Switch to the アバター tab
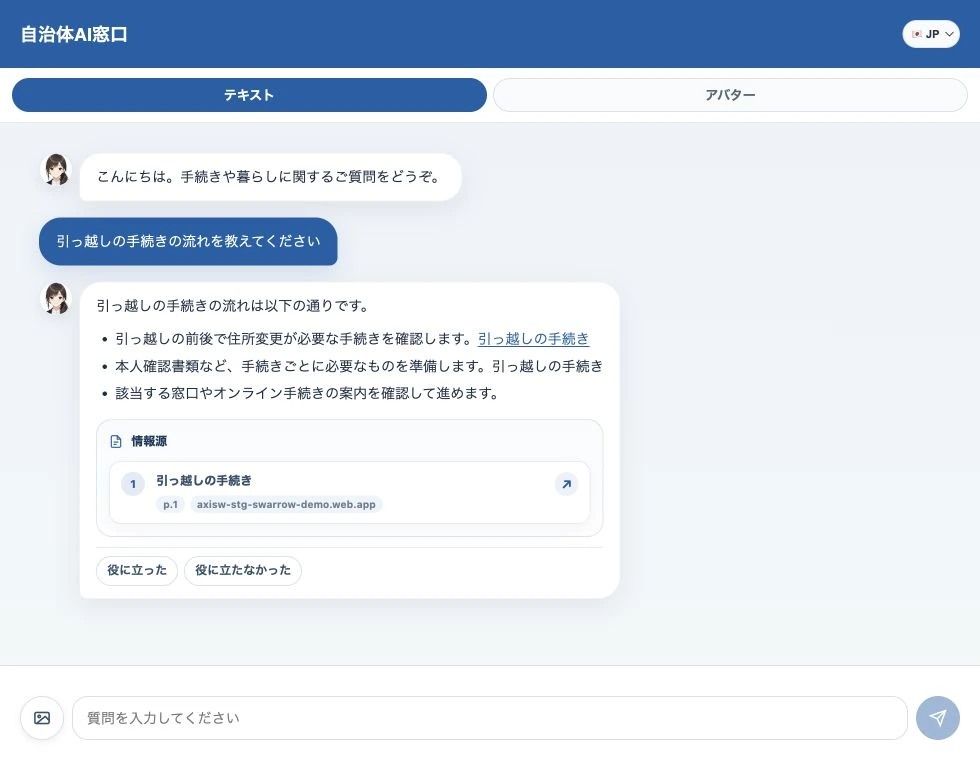980x760 pixels. click(730, 95)
